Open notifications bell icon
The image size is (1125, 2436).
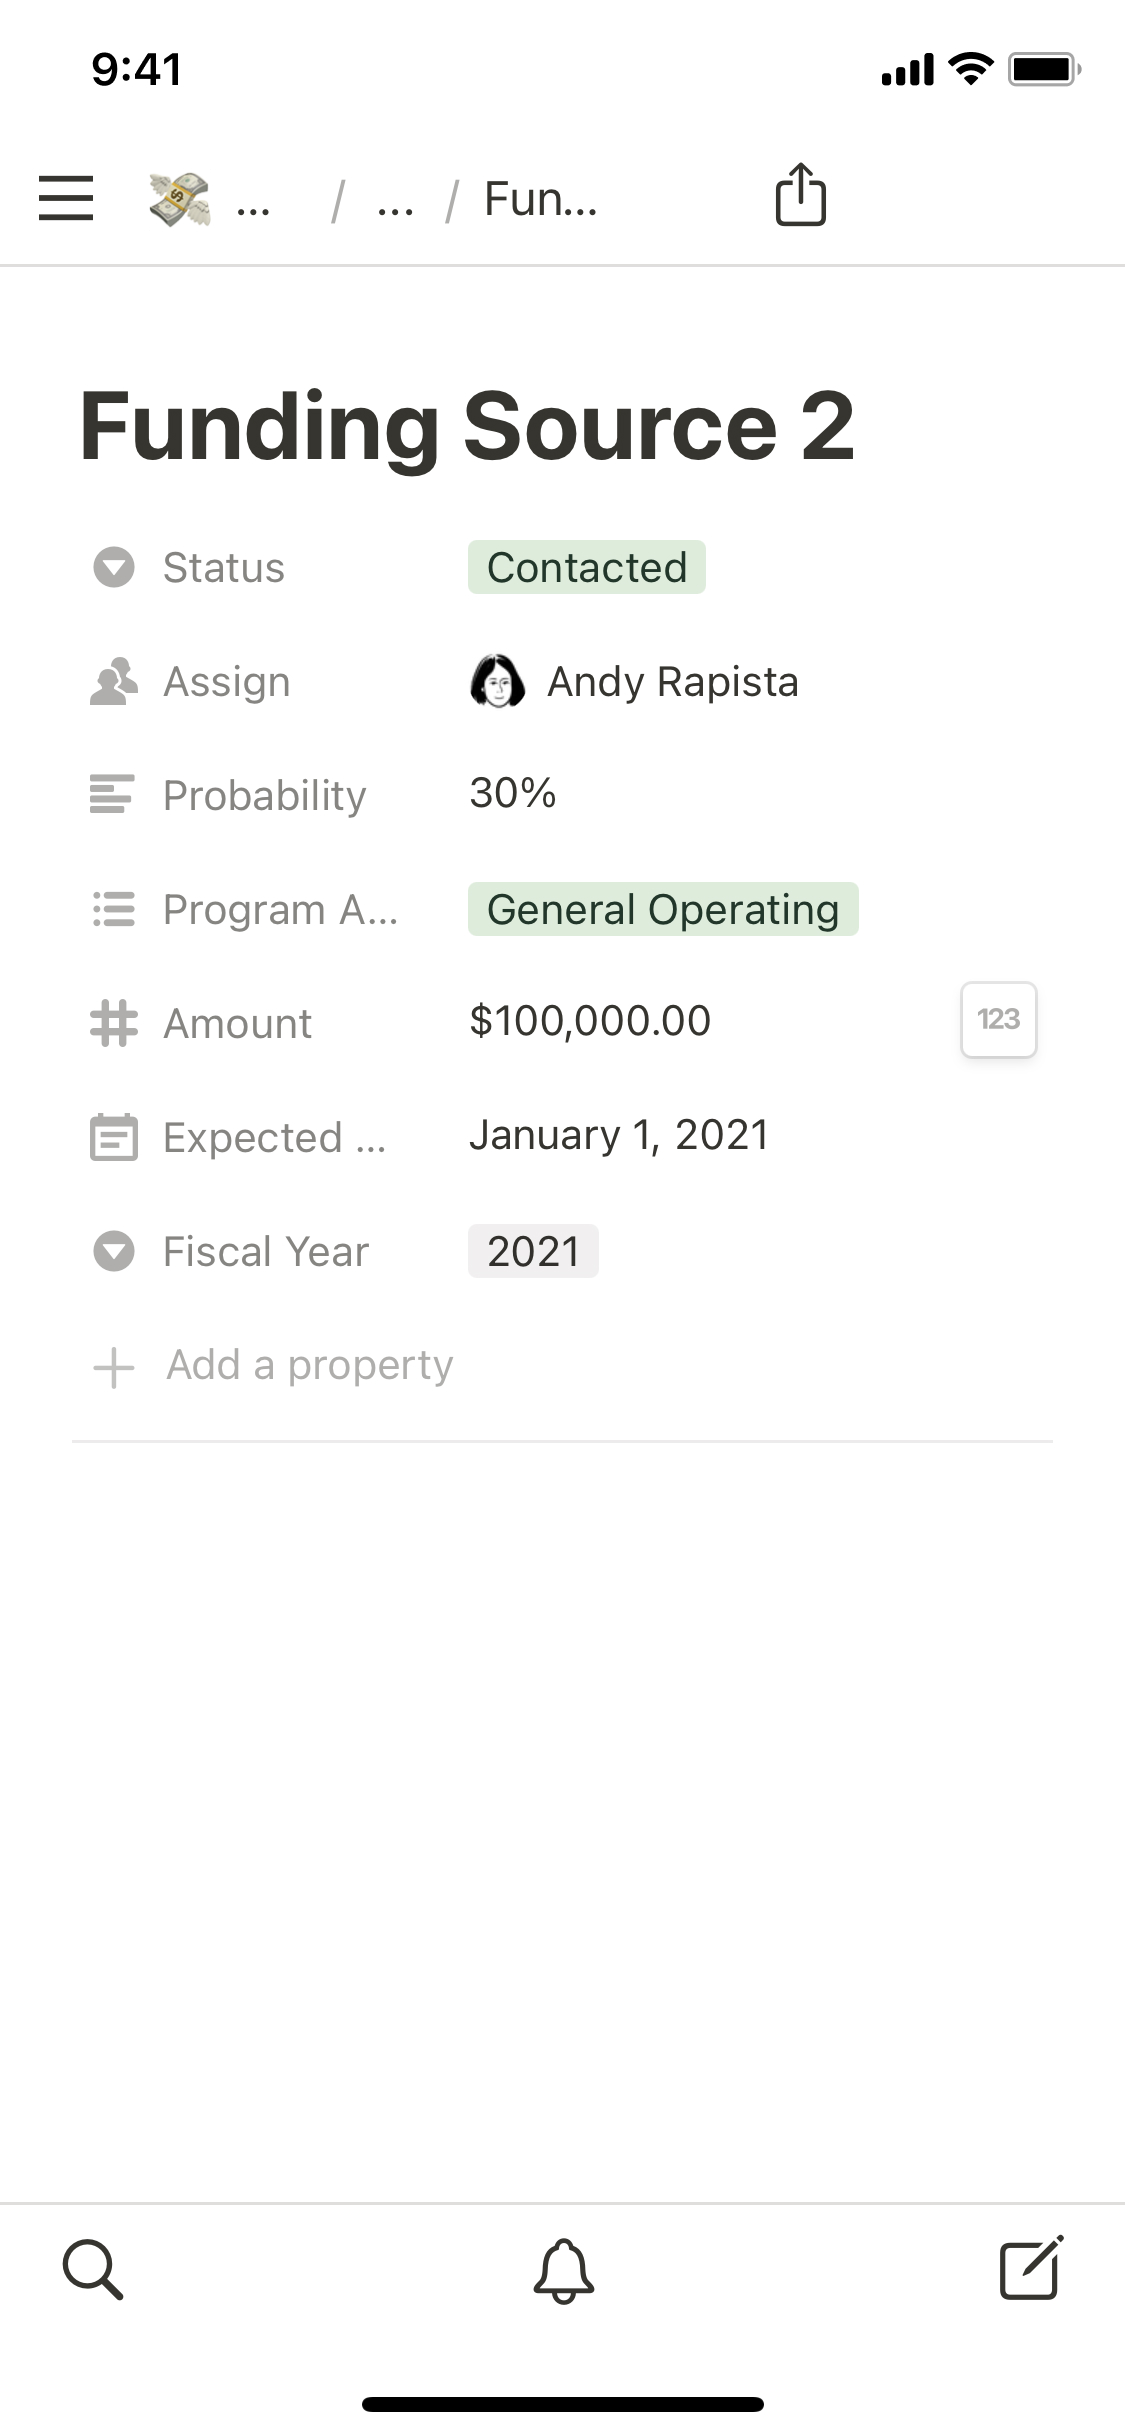click(x=564, y=2270)
